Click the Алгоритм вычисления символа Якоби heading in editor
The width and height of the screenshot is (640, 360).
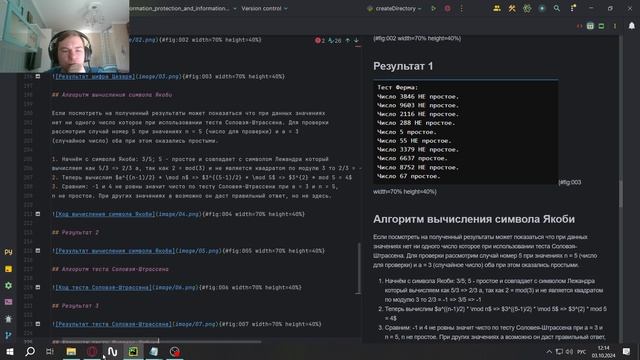(112, 95)
